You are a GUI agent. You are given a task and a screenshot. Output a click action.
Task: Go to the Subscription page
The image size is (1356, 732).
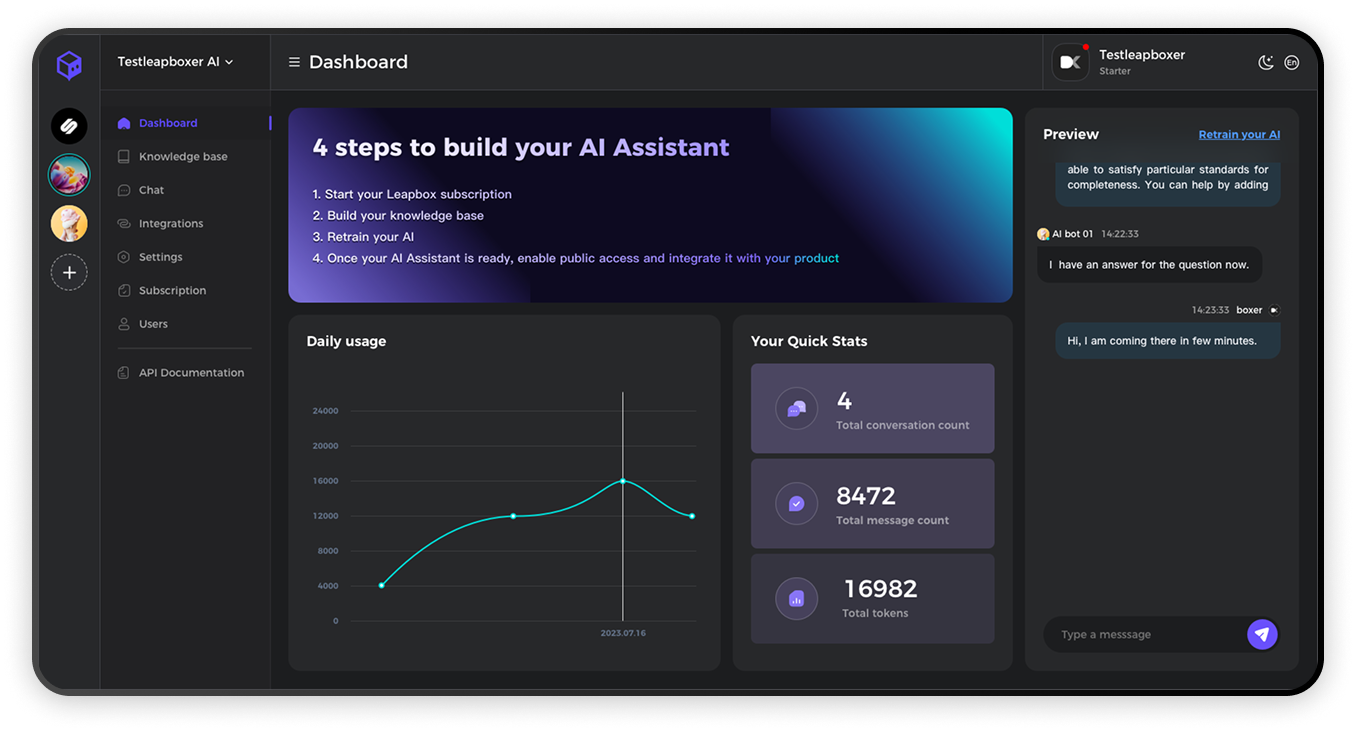point(172,291)
